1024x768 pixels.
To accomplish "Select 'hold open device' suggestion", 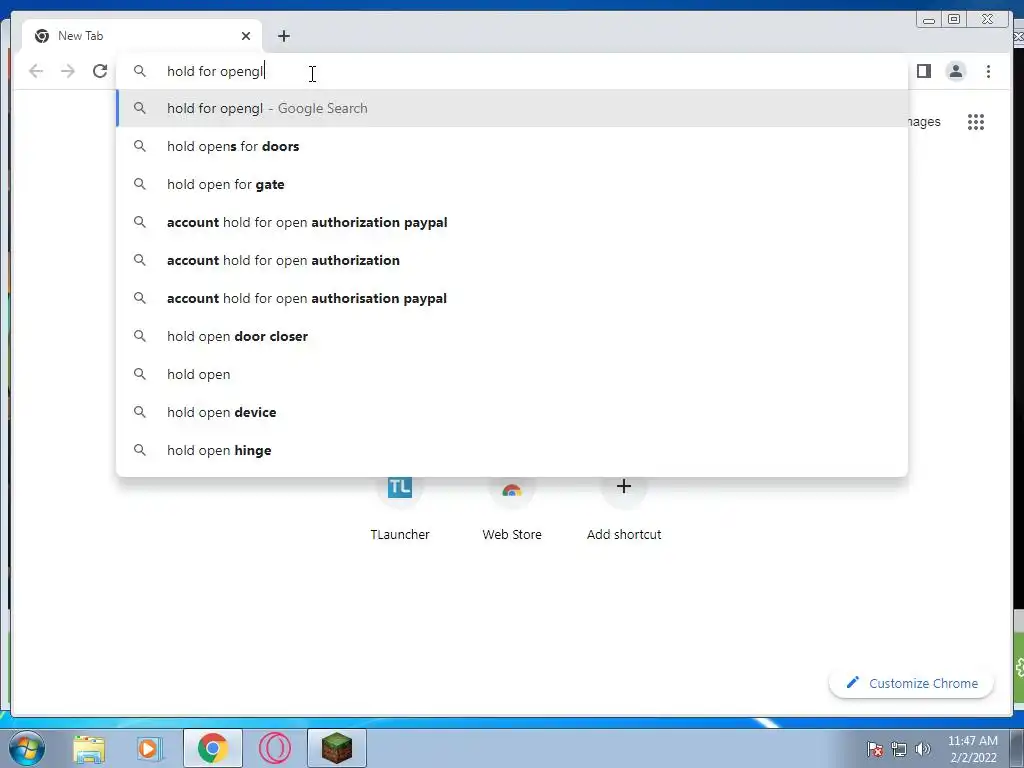I will (x=512, y=412).
